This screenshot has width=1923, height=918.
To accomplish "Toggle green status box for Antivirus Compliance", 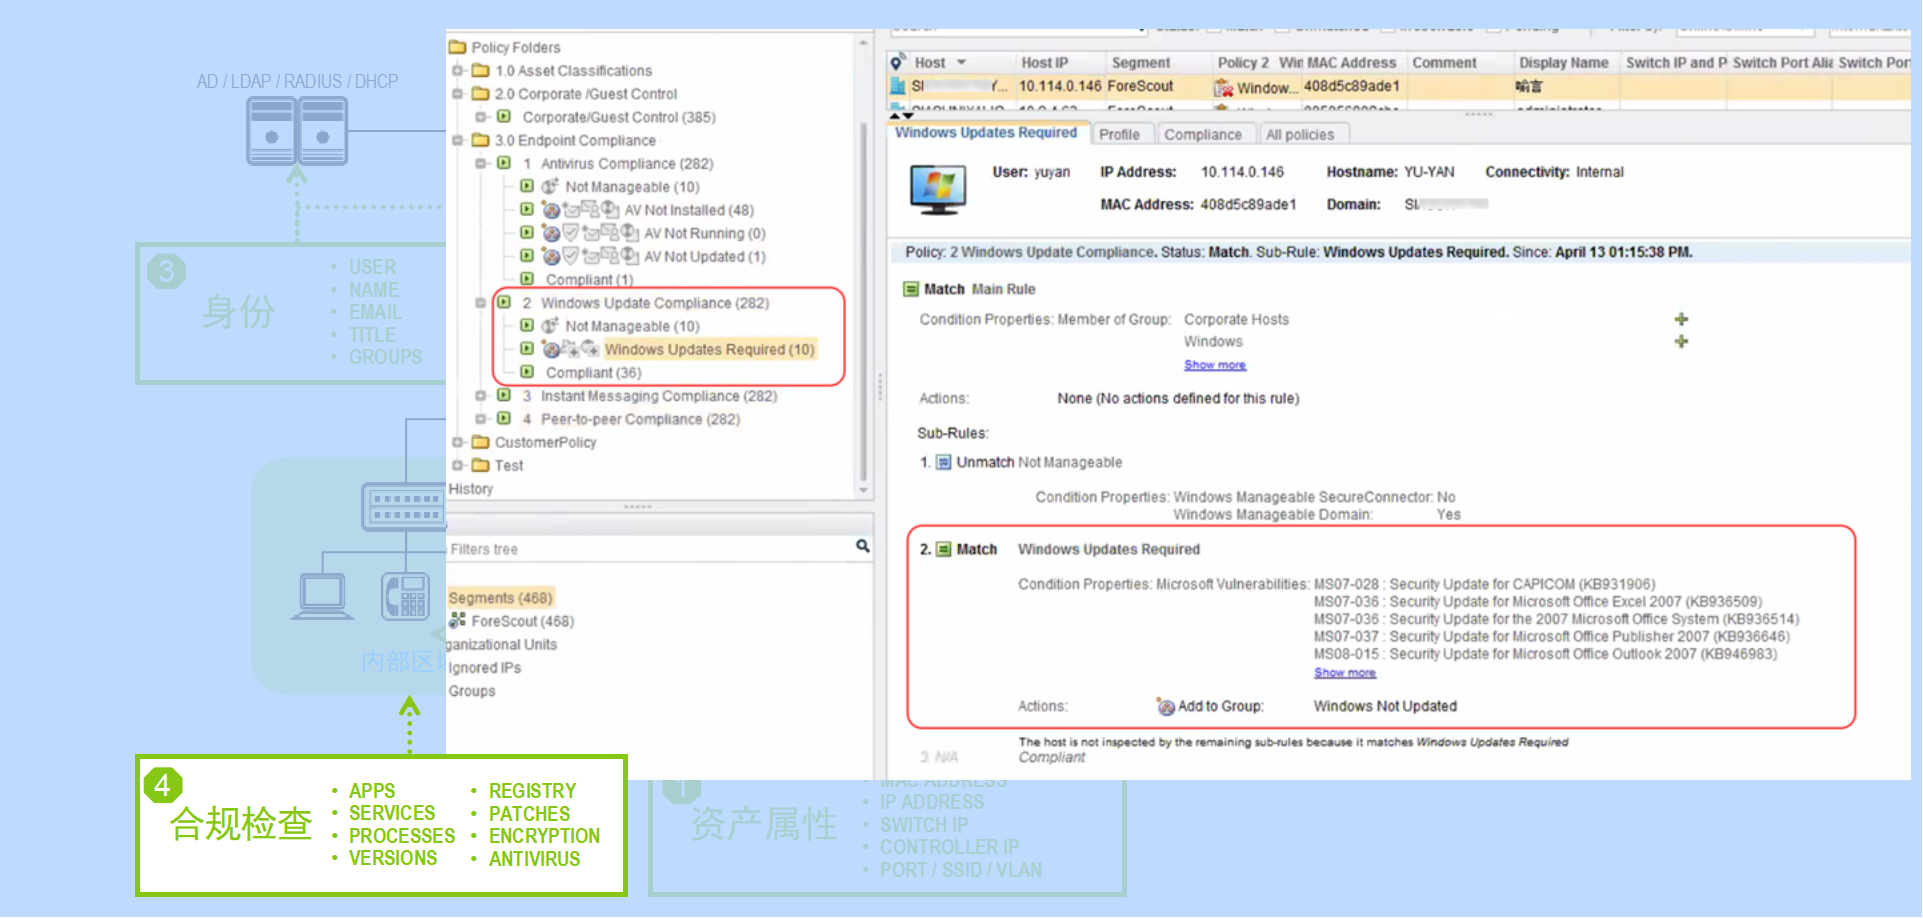I will pos(505,163).
